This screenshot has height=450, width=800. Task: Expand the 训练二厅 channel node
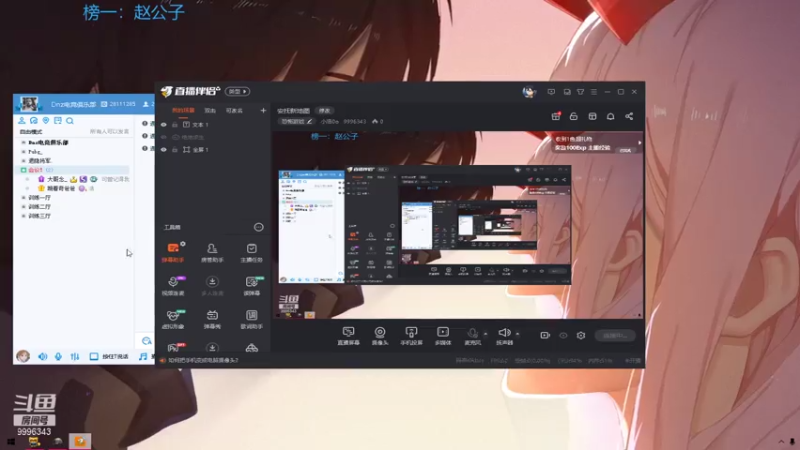[x=23, y=207]
